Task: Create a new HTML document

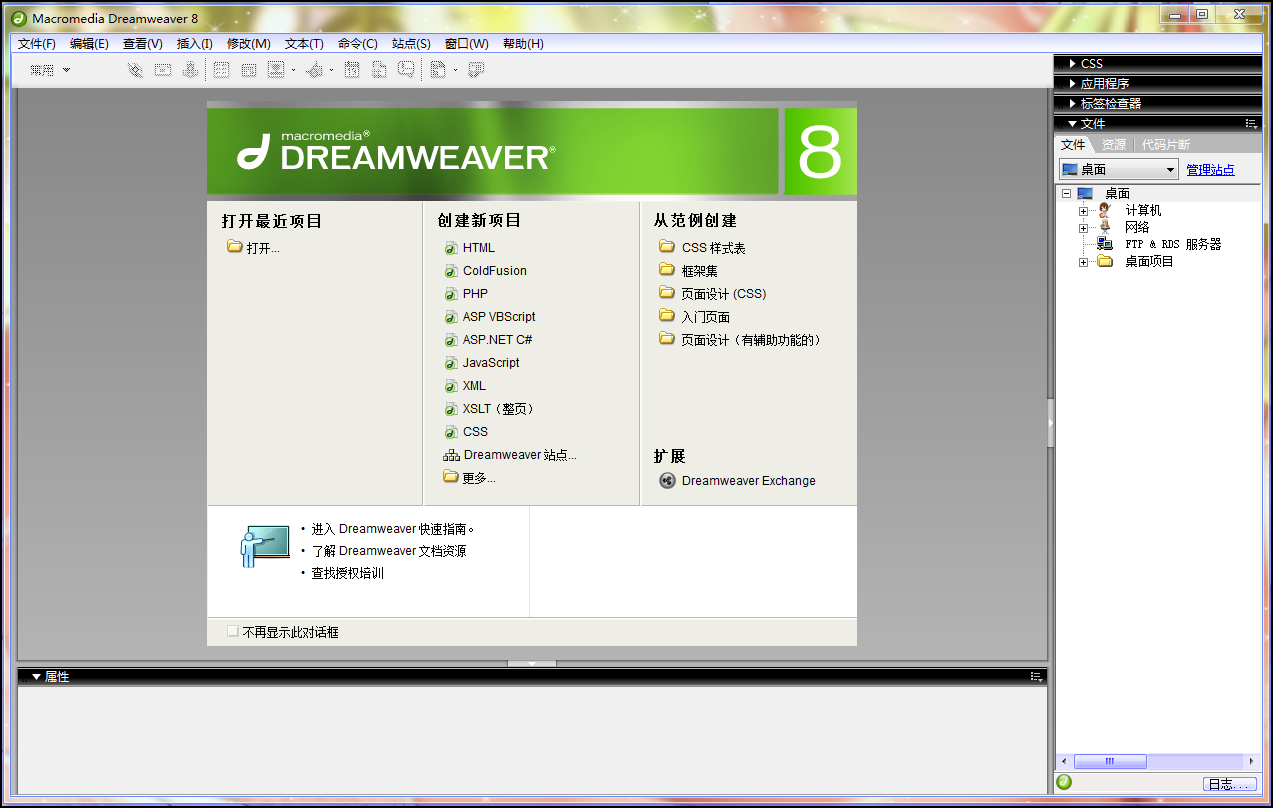Action: (478, 248)
